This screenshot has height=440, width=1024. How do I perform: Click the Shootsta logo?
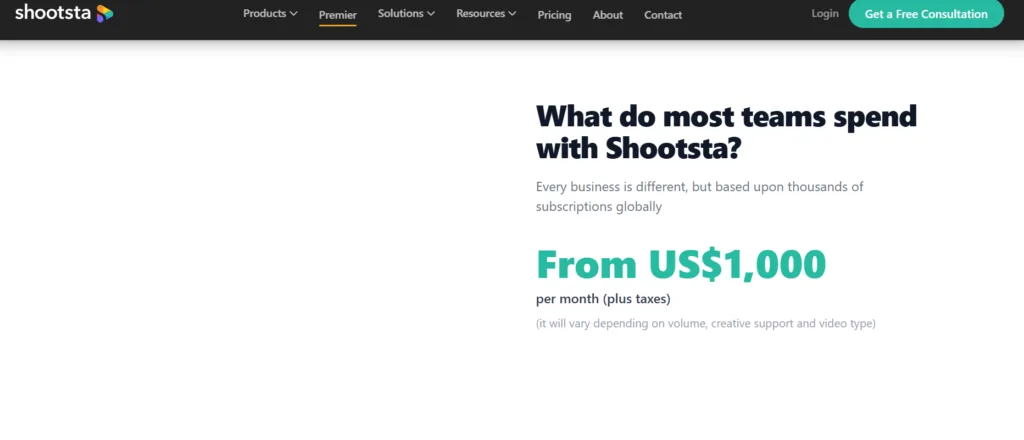pos(64,12)
